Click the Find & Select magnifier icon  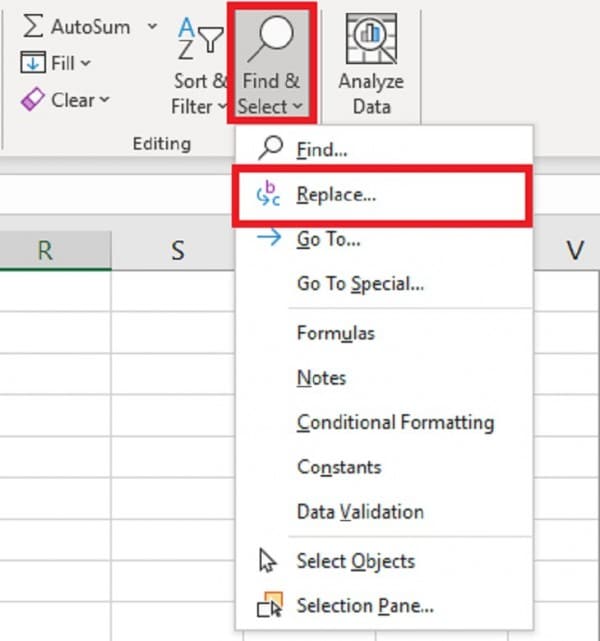(271, 39)
